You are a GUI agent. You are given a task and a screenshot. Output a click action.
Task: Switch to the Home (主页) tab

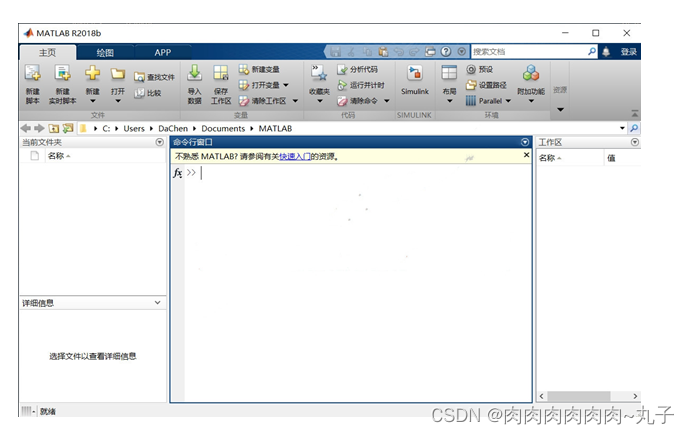47,53
